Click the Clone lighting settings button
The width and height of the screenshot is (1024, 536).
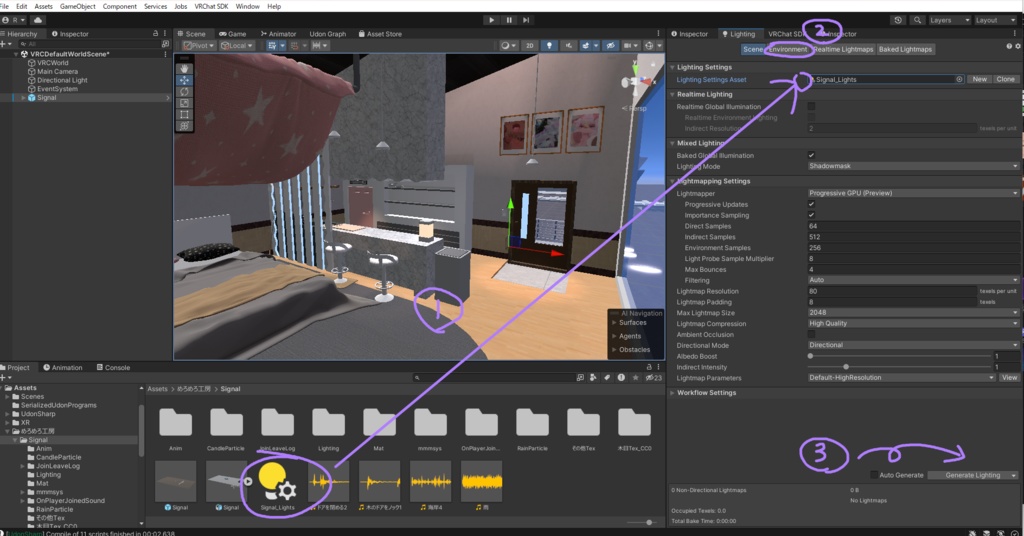[1005, 79]
